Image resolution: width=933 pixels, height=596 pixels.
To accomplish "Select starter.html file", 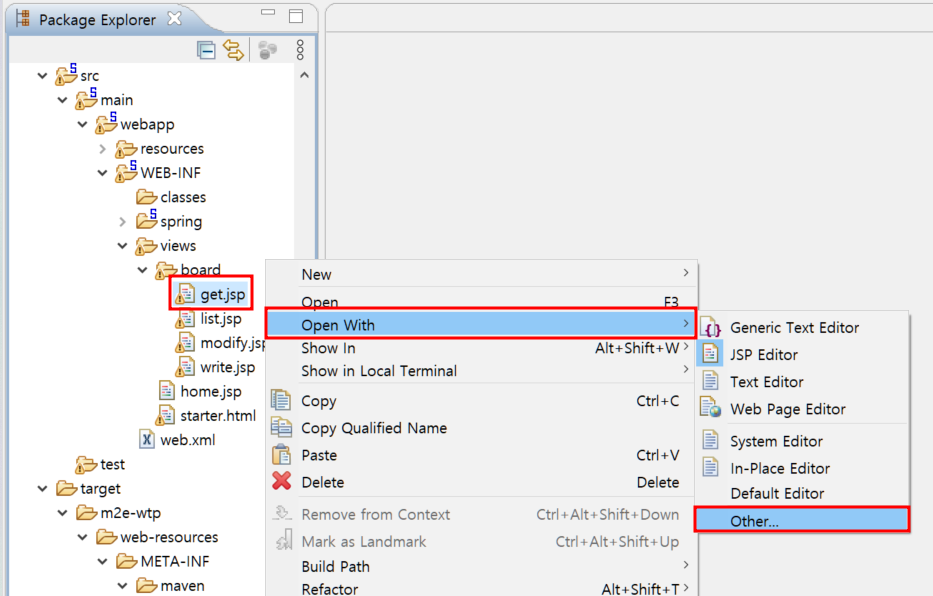I will (218, 416).
